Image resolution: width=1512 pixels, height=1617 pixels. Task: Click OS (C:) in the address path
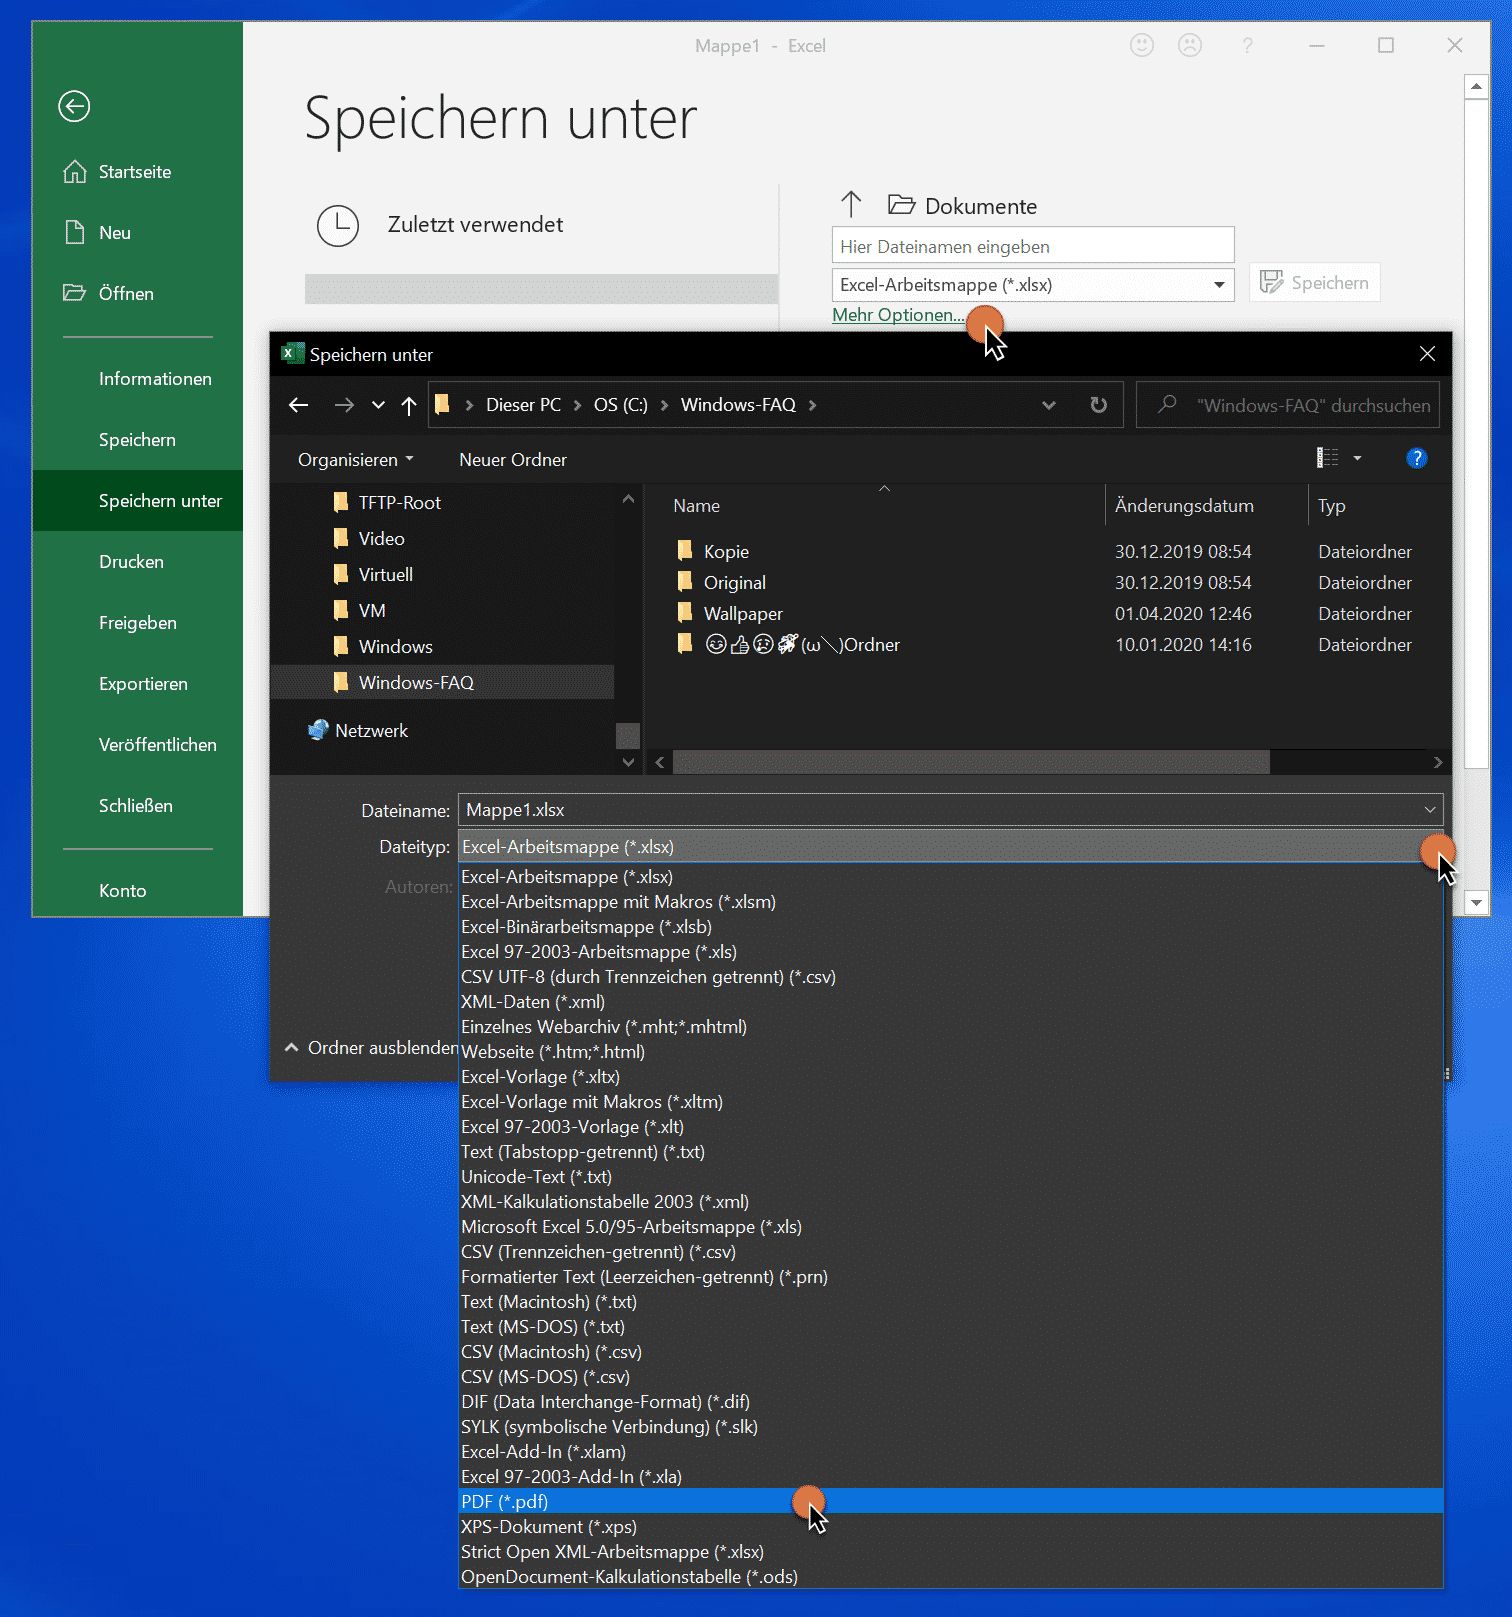point(621,405)
